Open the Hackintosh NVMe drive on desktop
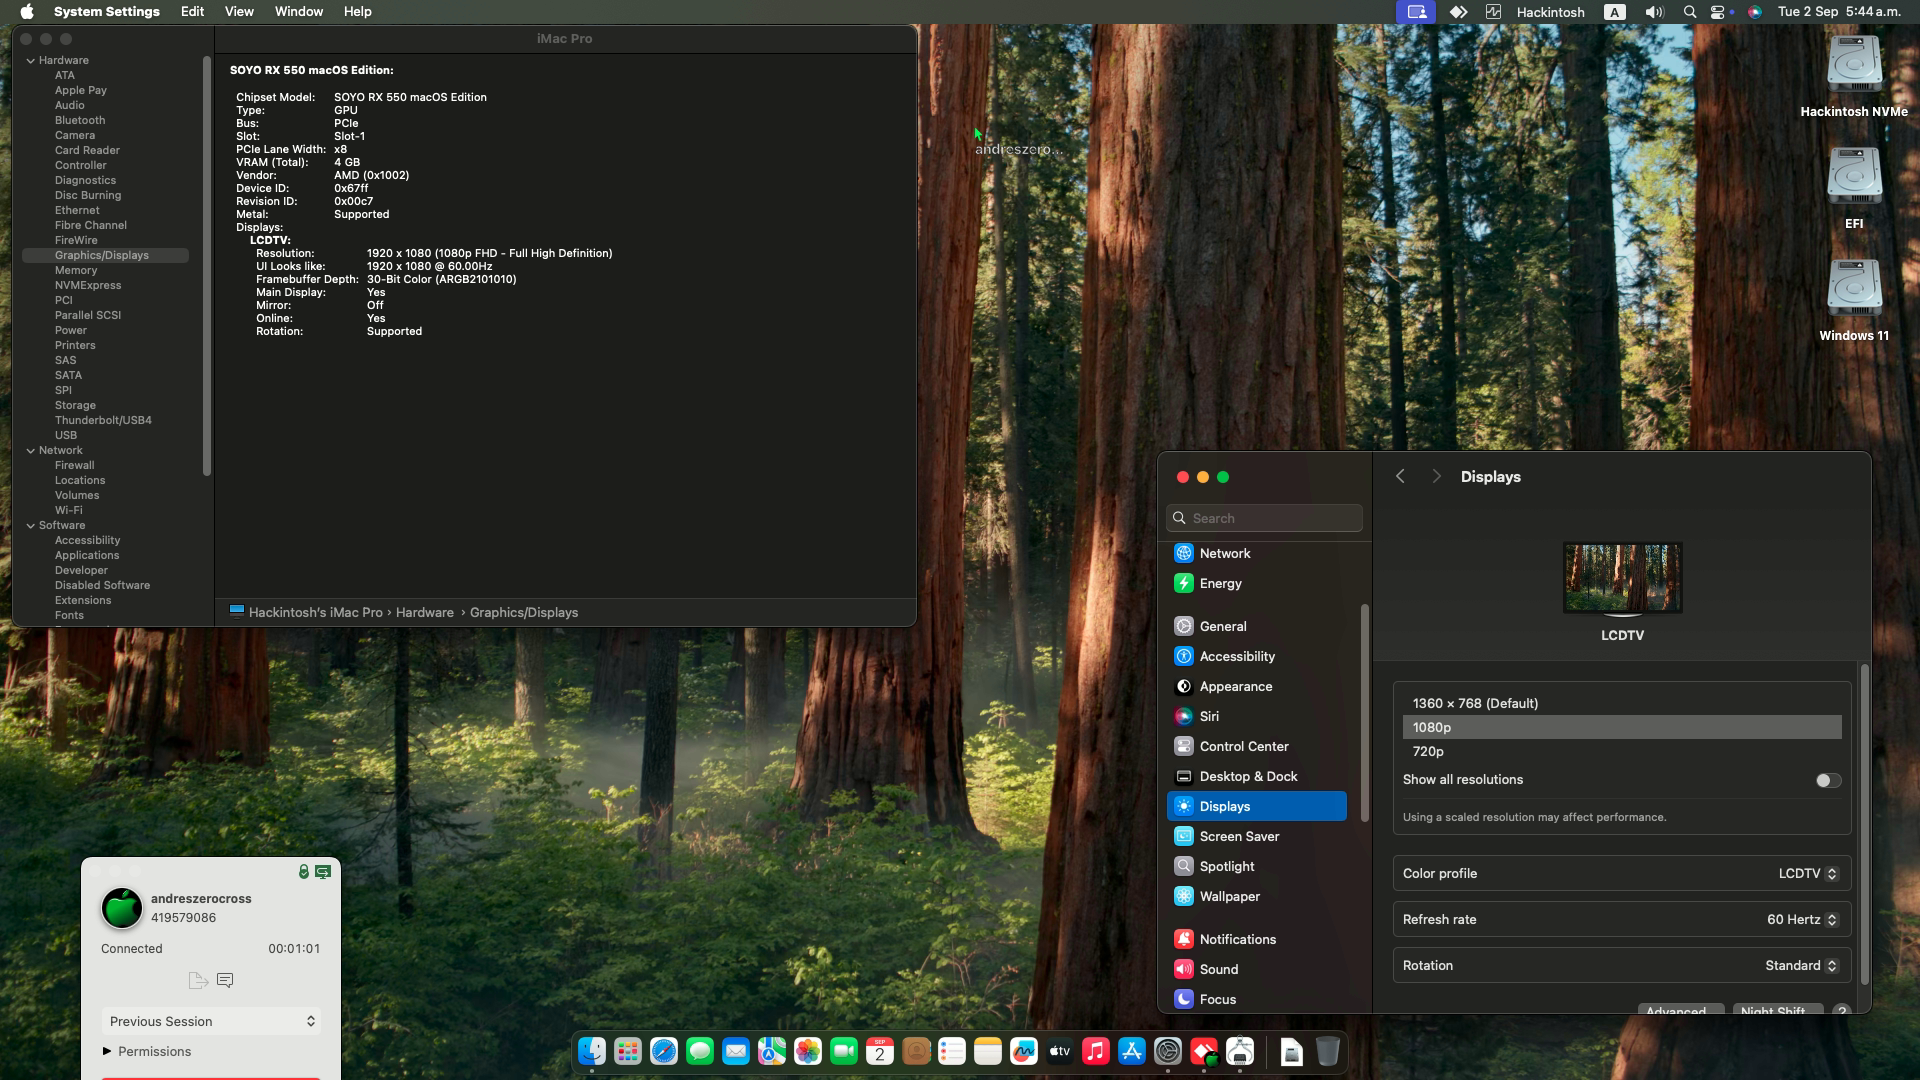 coord(1854,76)
